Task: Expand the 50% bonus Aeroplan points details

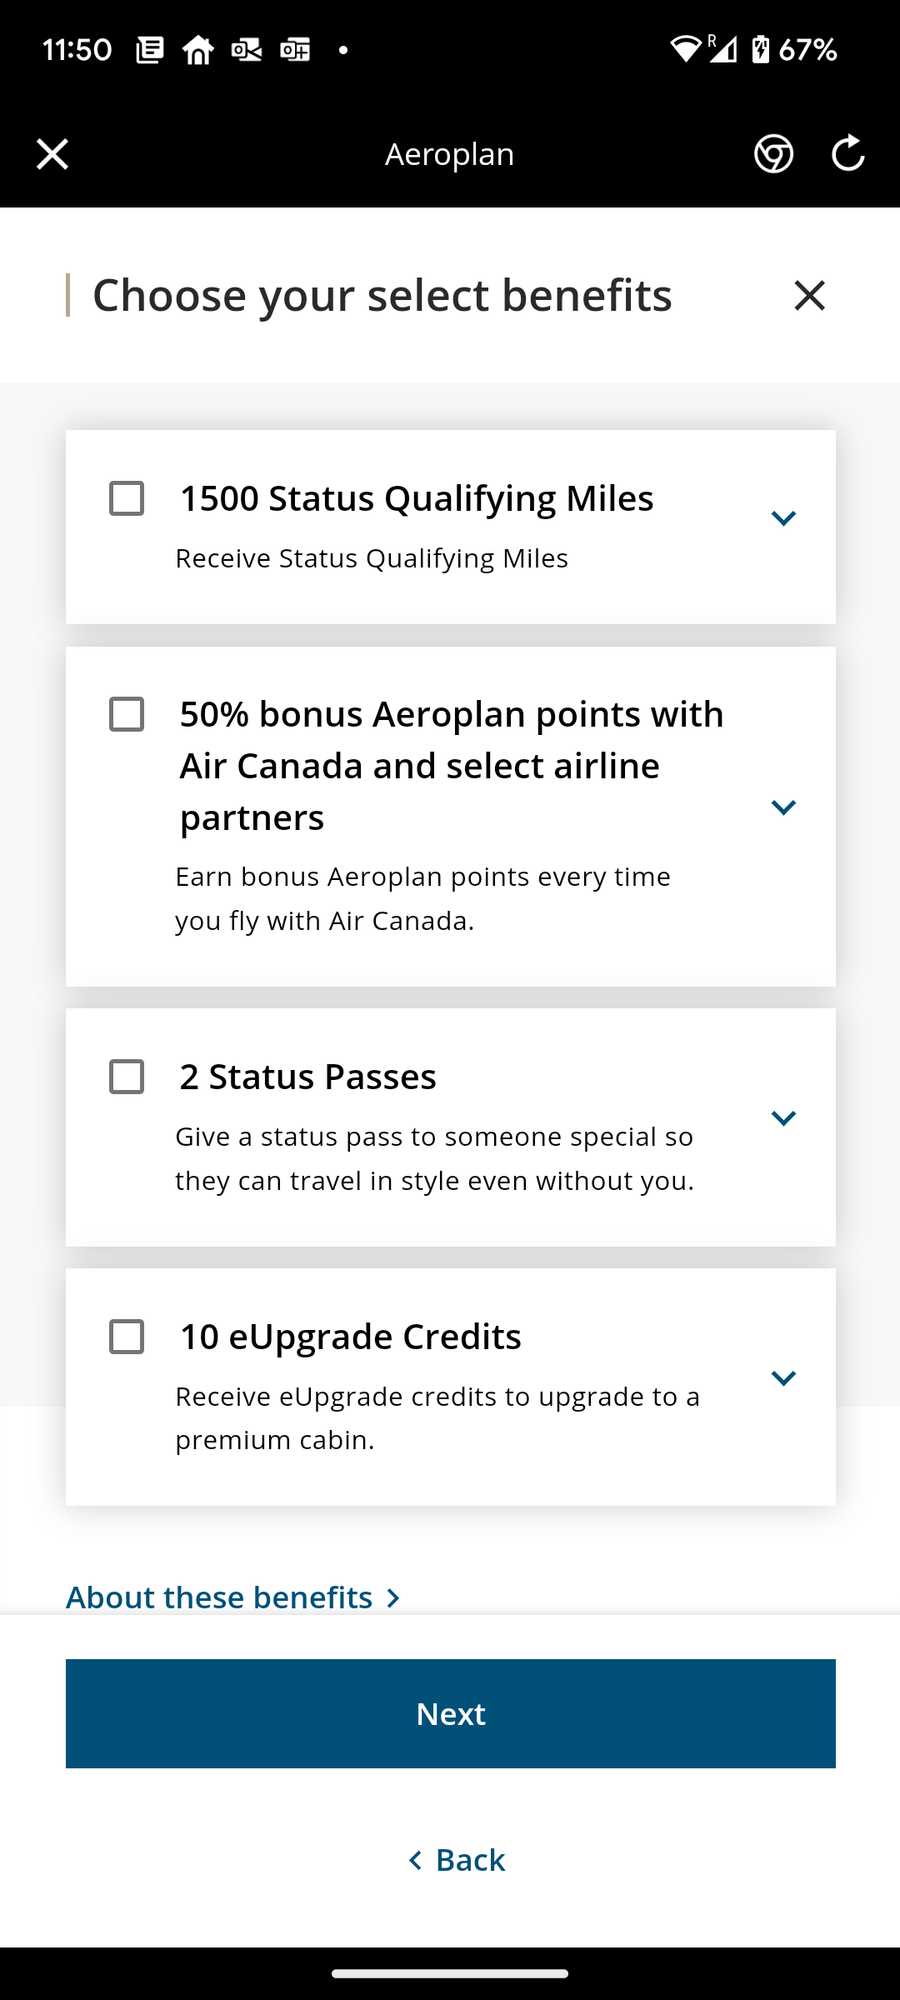Action: click(783, 807)
